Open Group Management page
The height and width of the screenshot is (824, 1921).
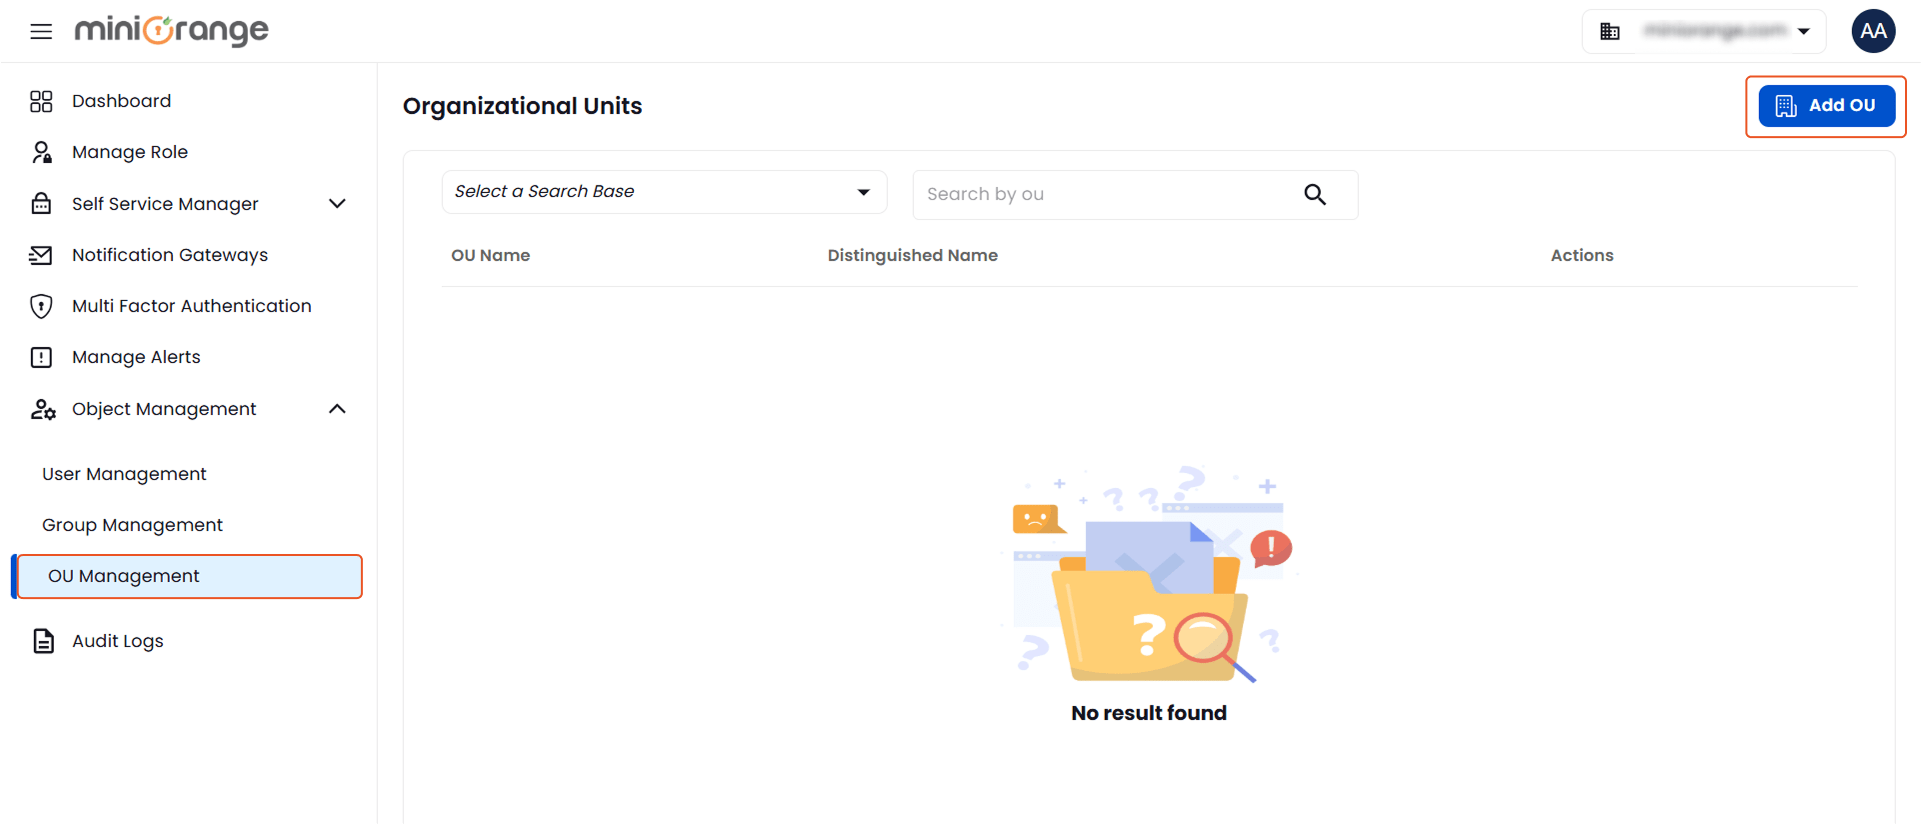point(132,525)
